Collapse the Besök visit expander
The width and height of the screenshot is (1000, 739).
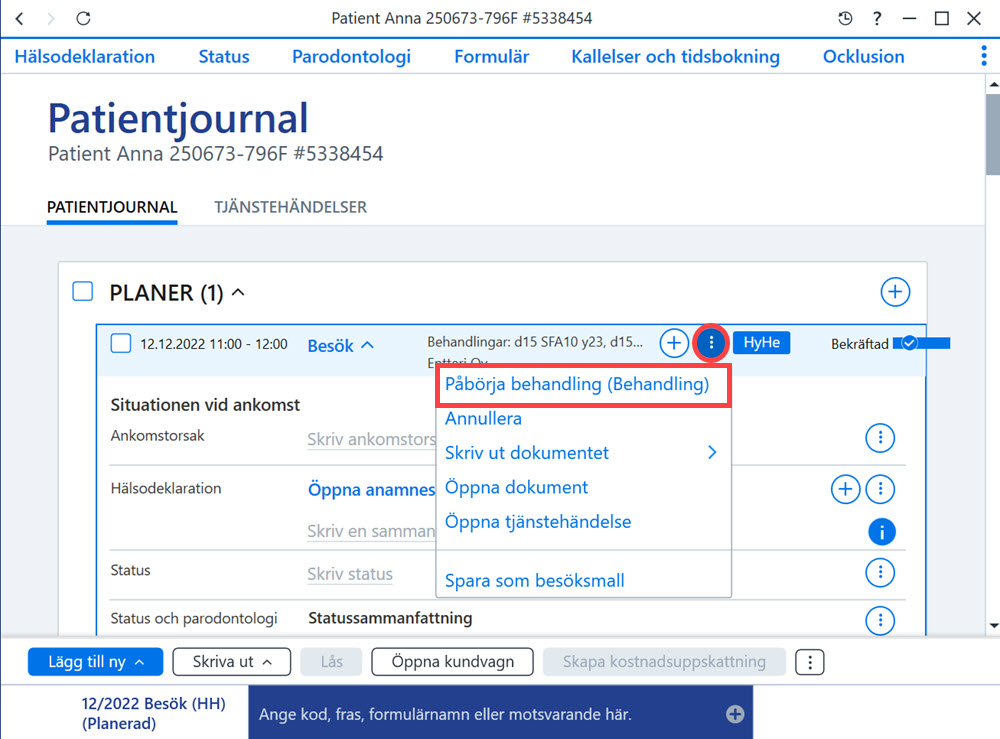[x=341, y=346]
